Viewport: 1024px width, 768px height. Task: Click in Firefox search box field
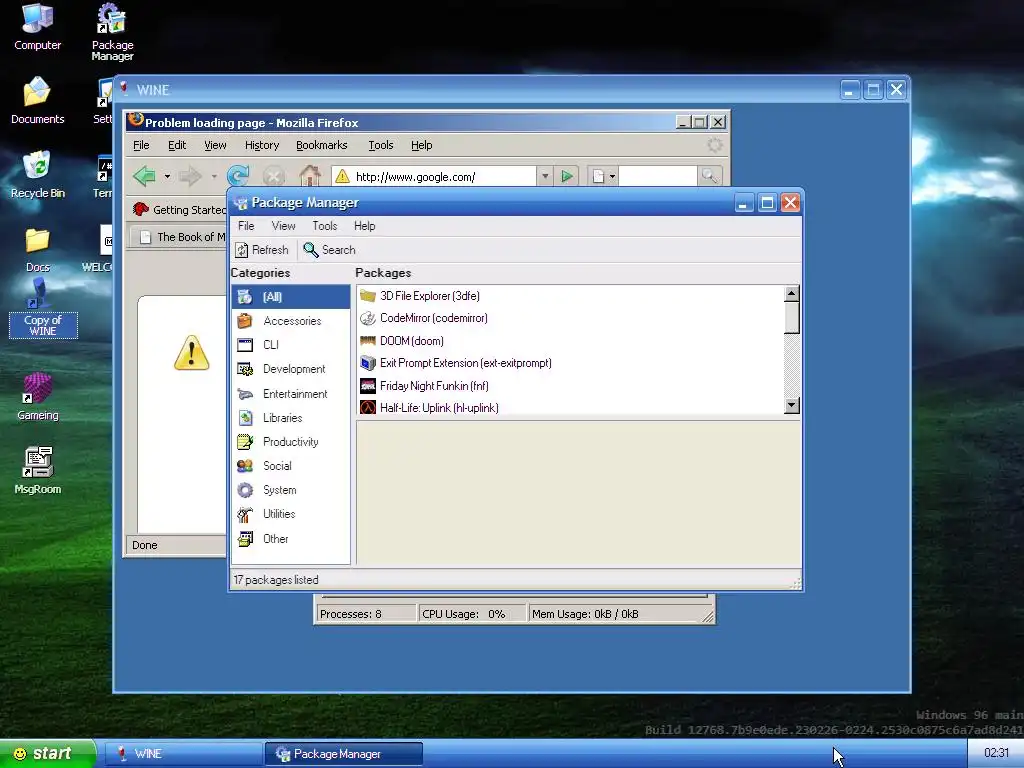(658, 176)
